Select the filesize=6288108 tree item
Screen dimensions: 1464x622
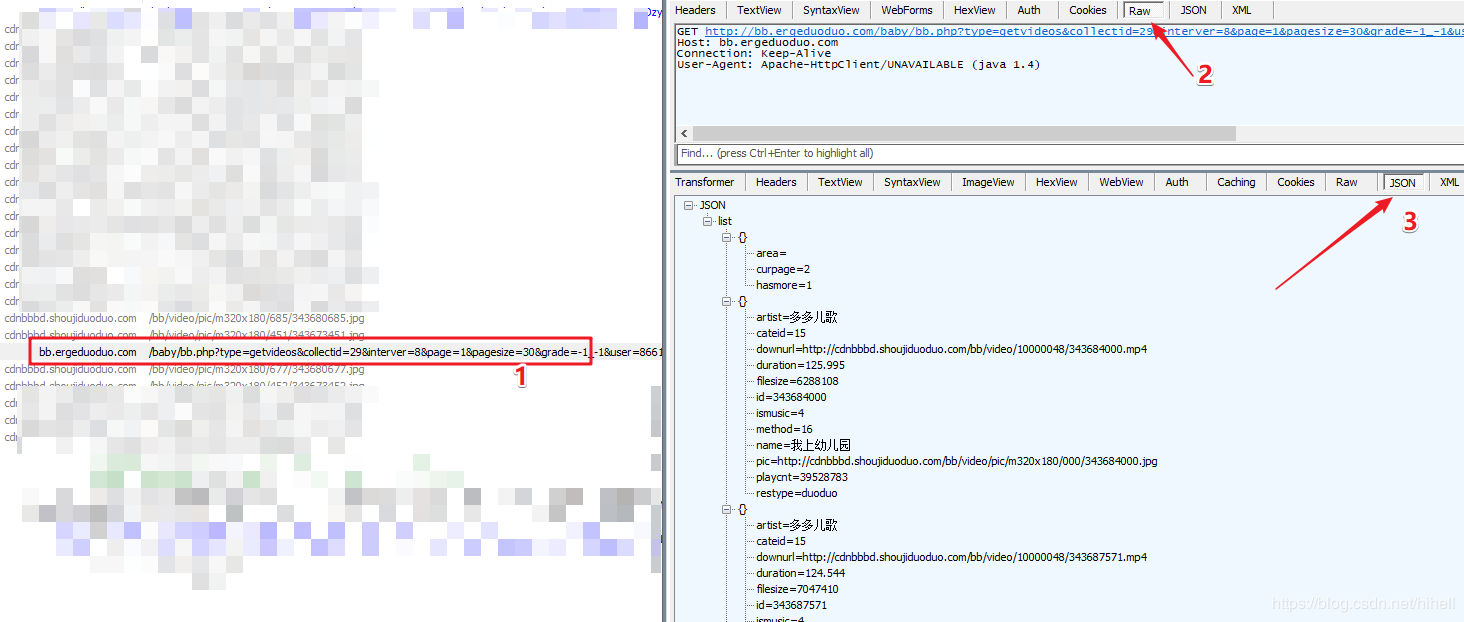click(797, 381)
